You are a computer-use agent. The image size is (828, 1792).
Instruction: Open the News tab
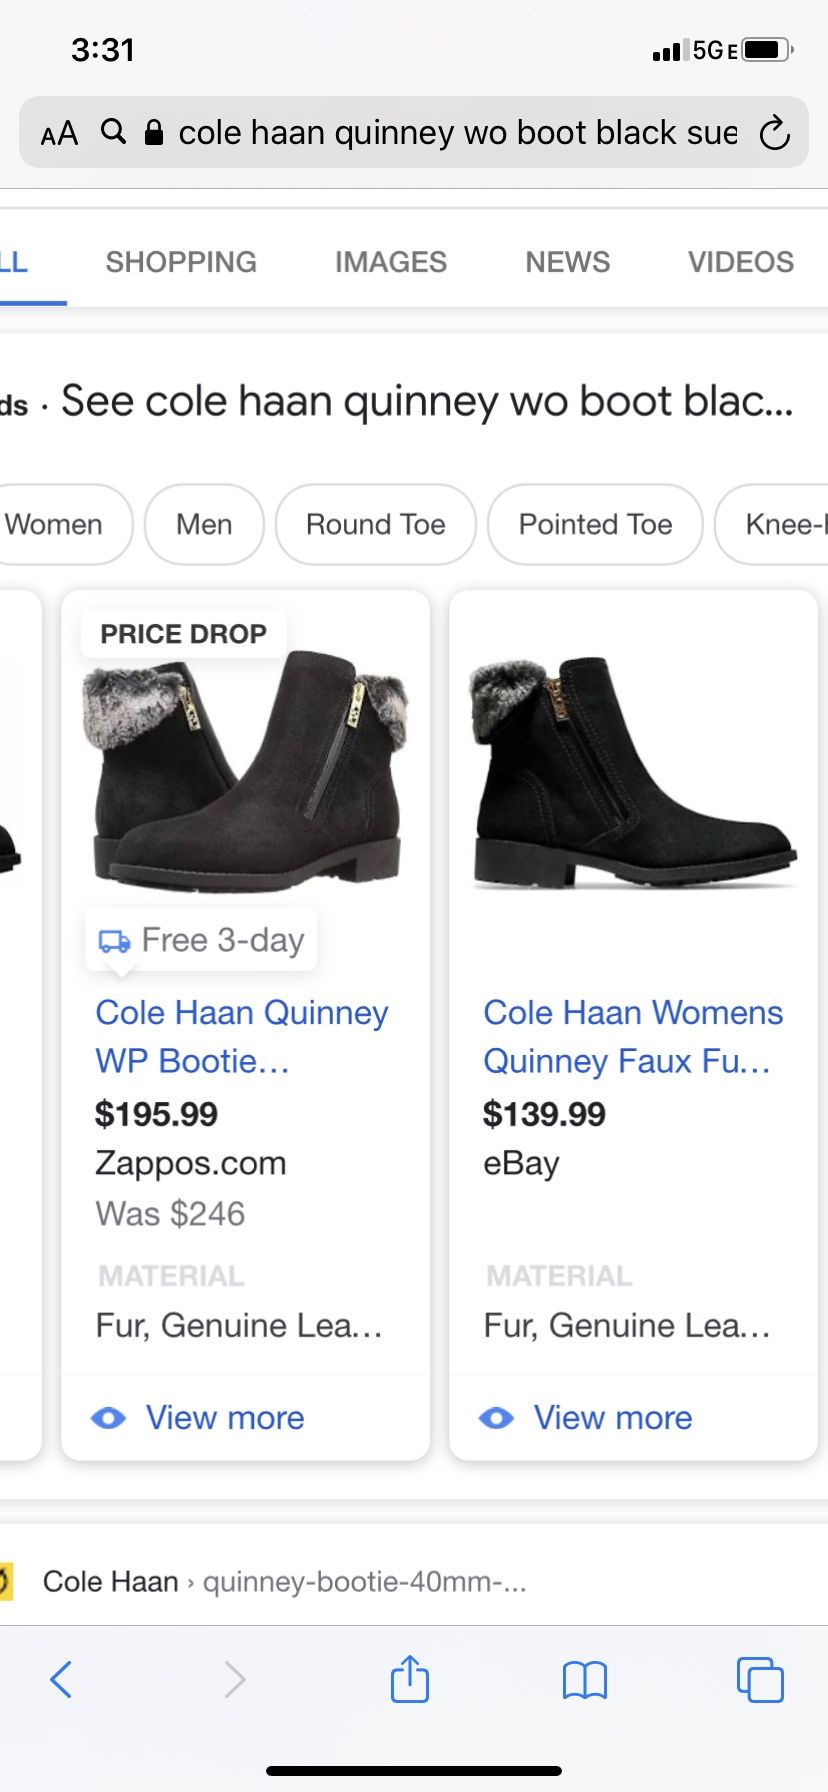(x=568, y=262)
